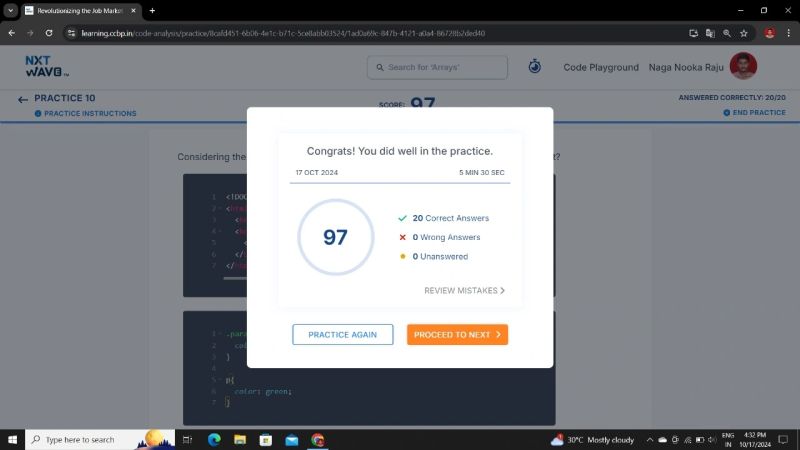Viewport: 800px width, 450px height.
Task: Bookmark this page with star icon
Action: [743, 33]
